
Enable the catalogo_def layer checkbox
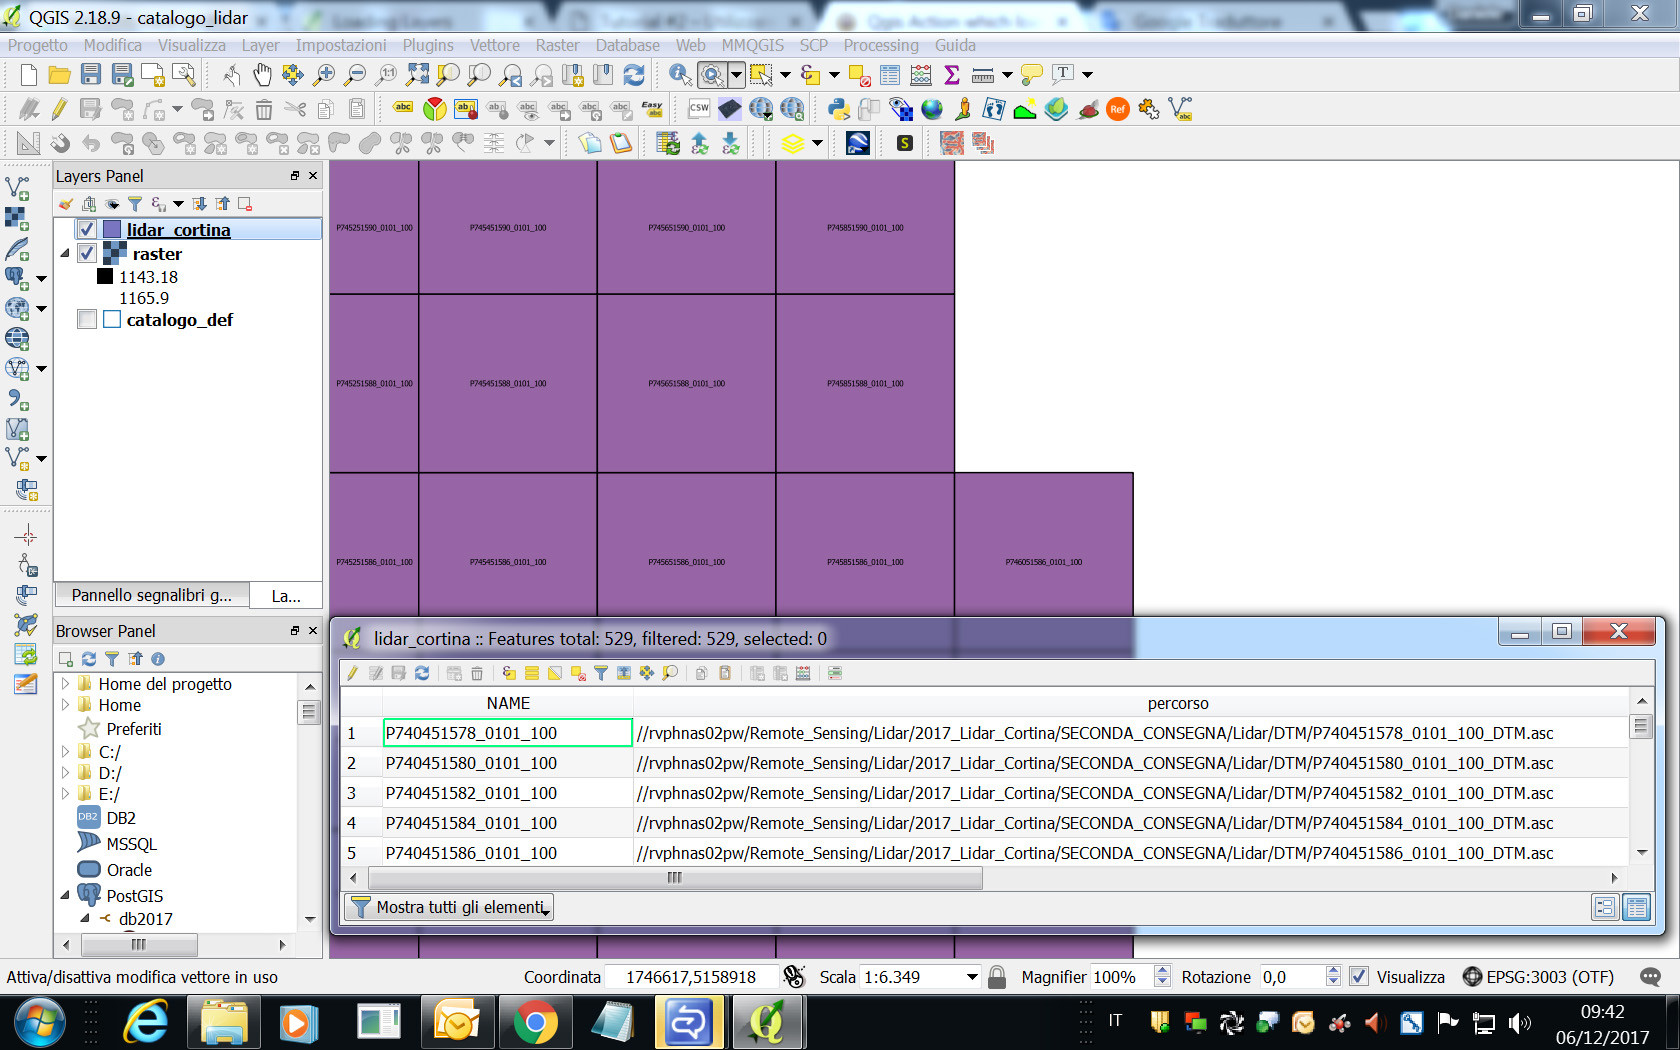pos(87,320)
